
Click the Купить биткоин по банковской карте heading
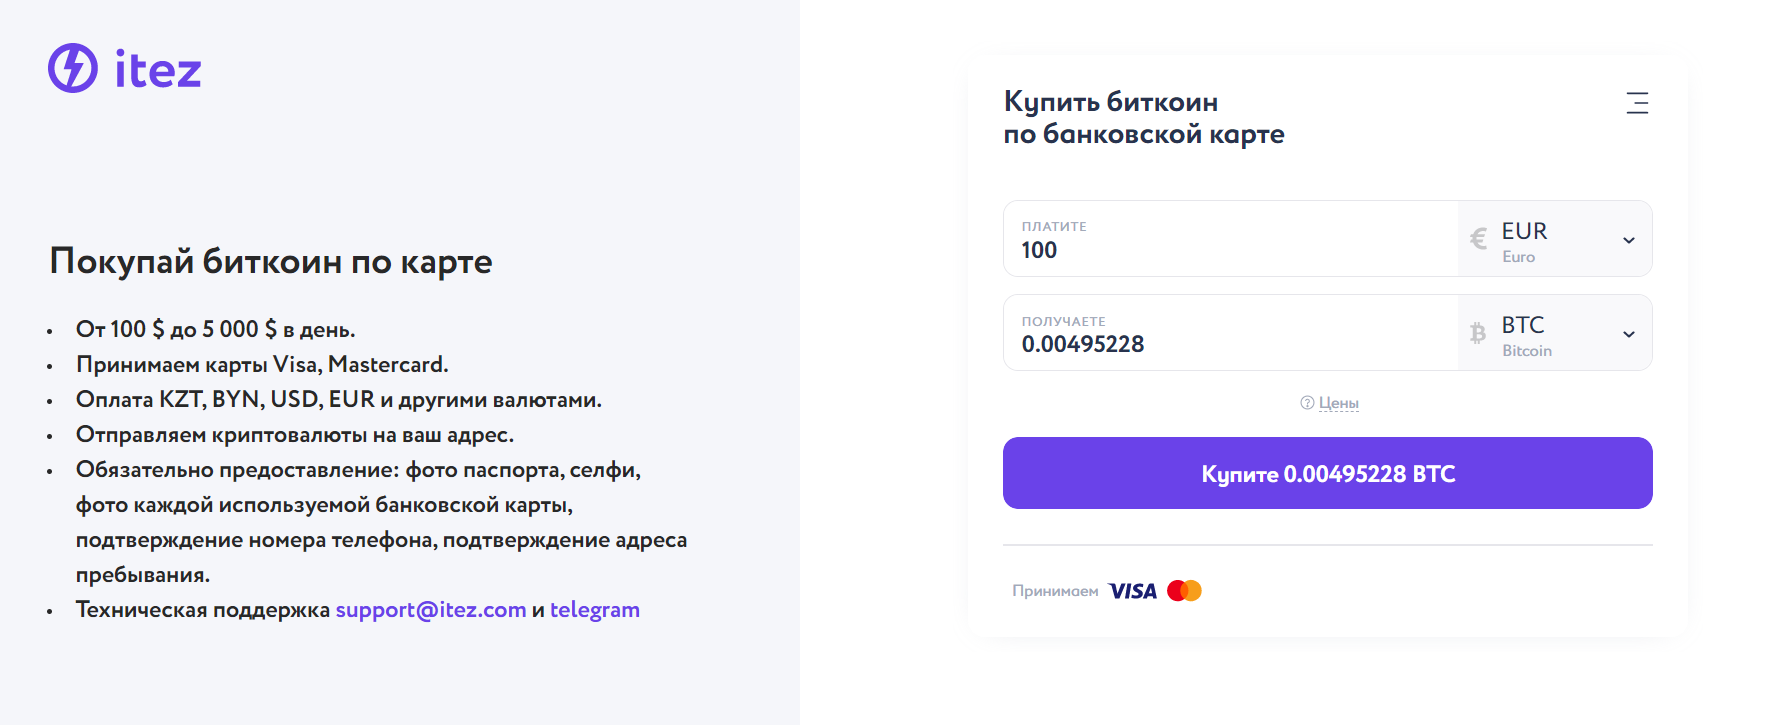(1144, 118)
